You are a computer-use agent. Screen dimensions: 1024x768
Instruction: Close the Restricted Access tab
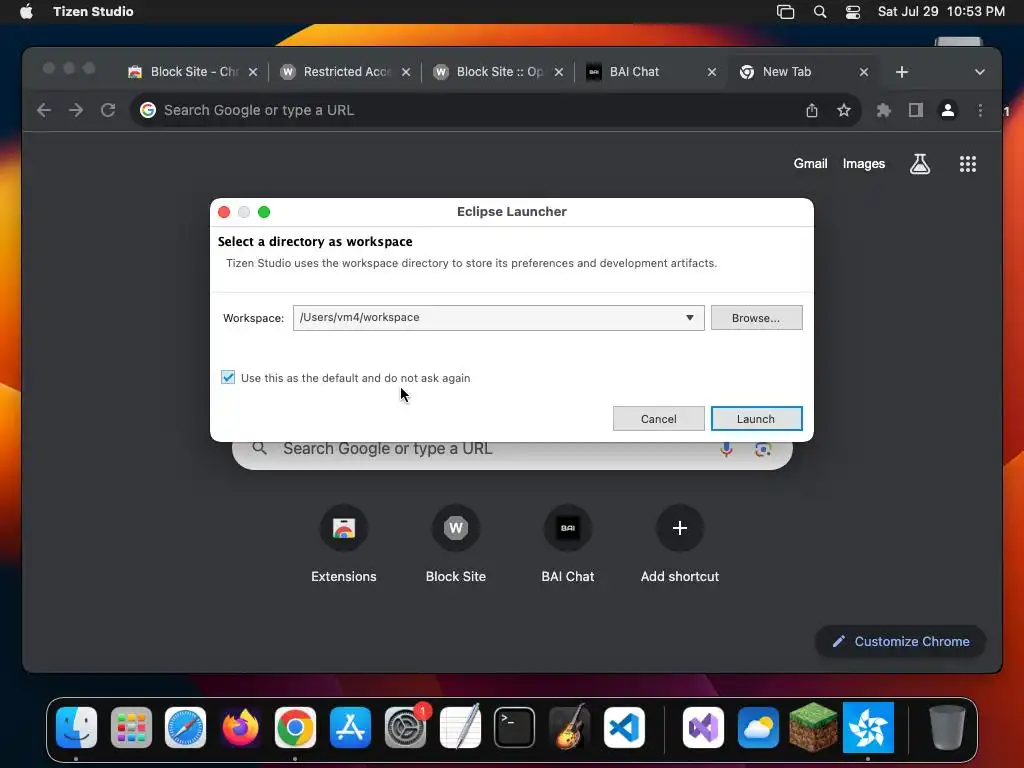406,72
